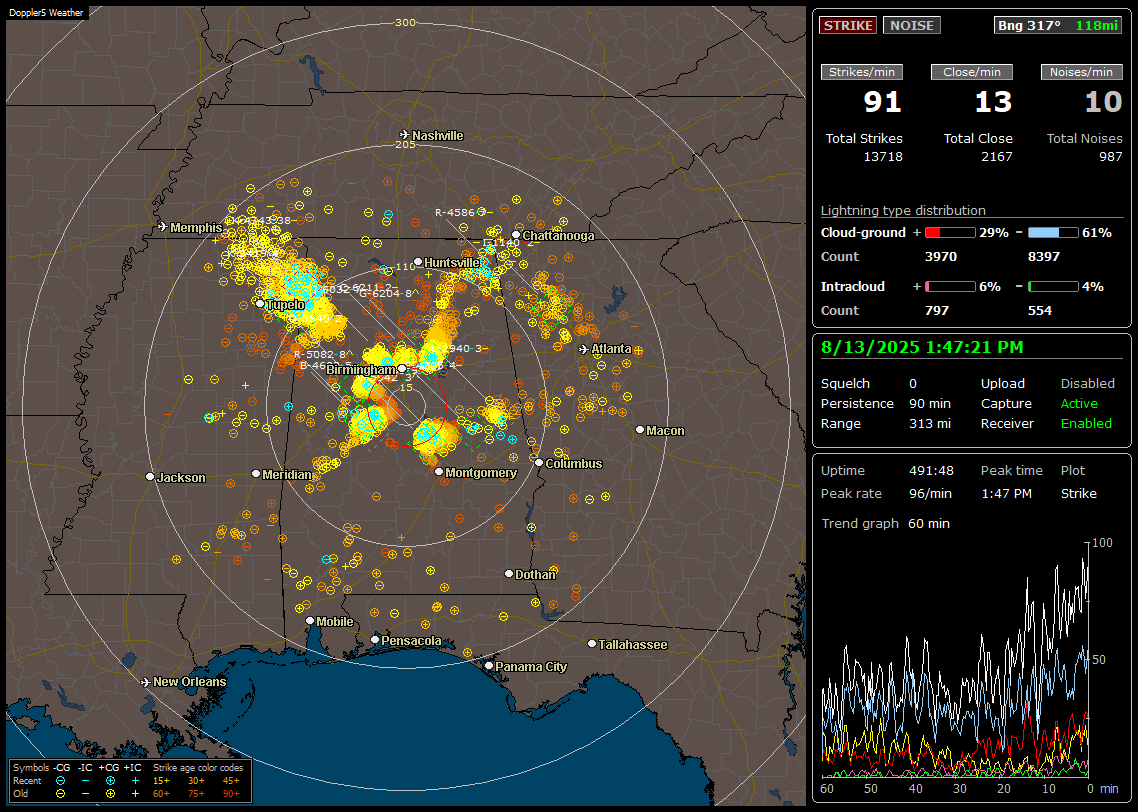The image size is (1138, 812).
Task: Click the Peak rate 96/min value
Action: 931,493
